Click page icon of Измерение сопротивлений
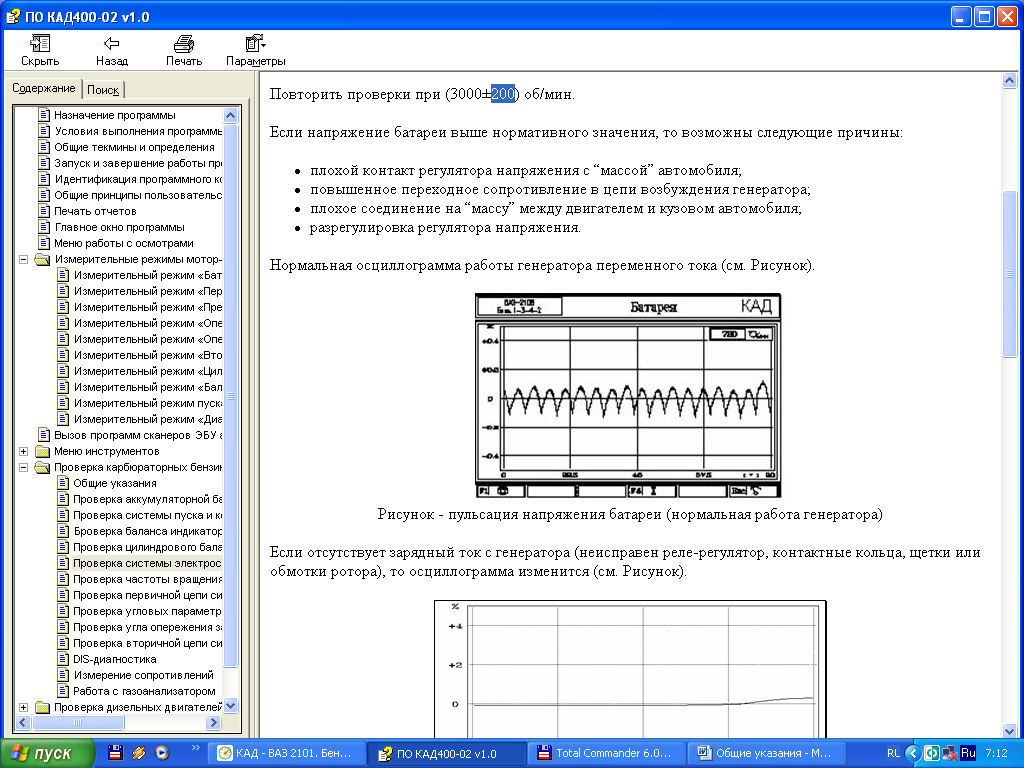The height and width of the screenshot is (768, 1024). pos(63,675)
